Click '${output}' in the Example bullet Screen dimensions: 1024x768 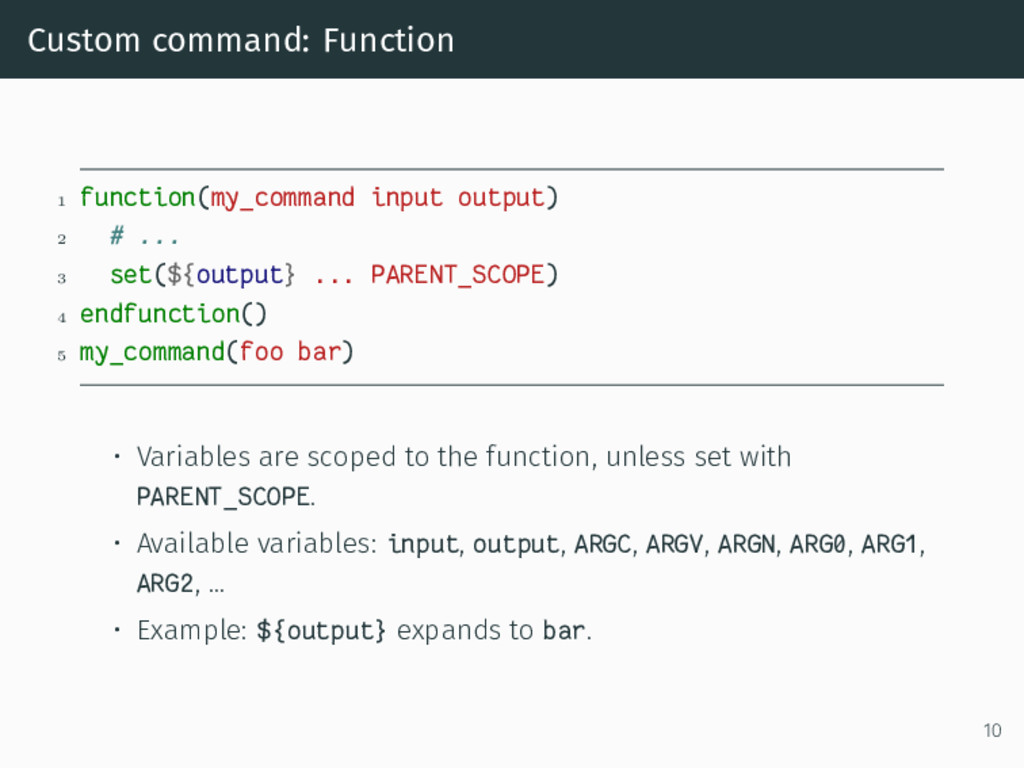[321, 631]
